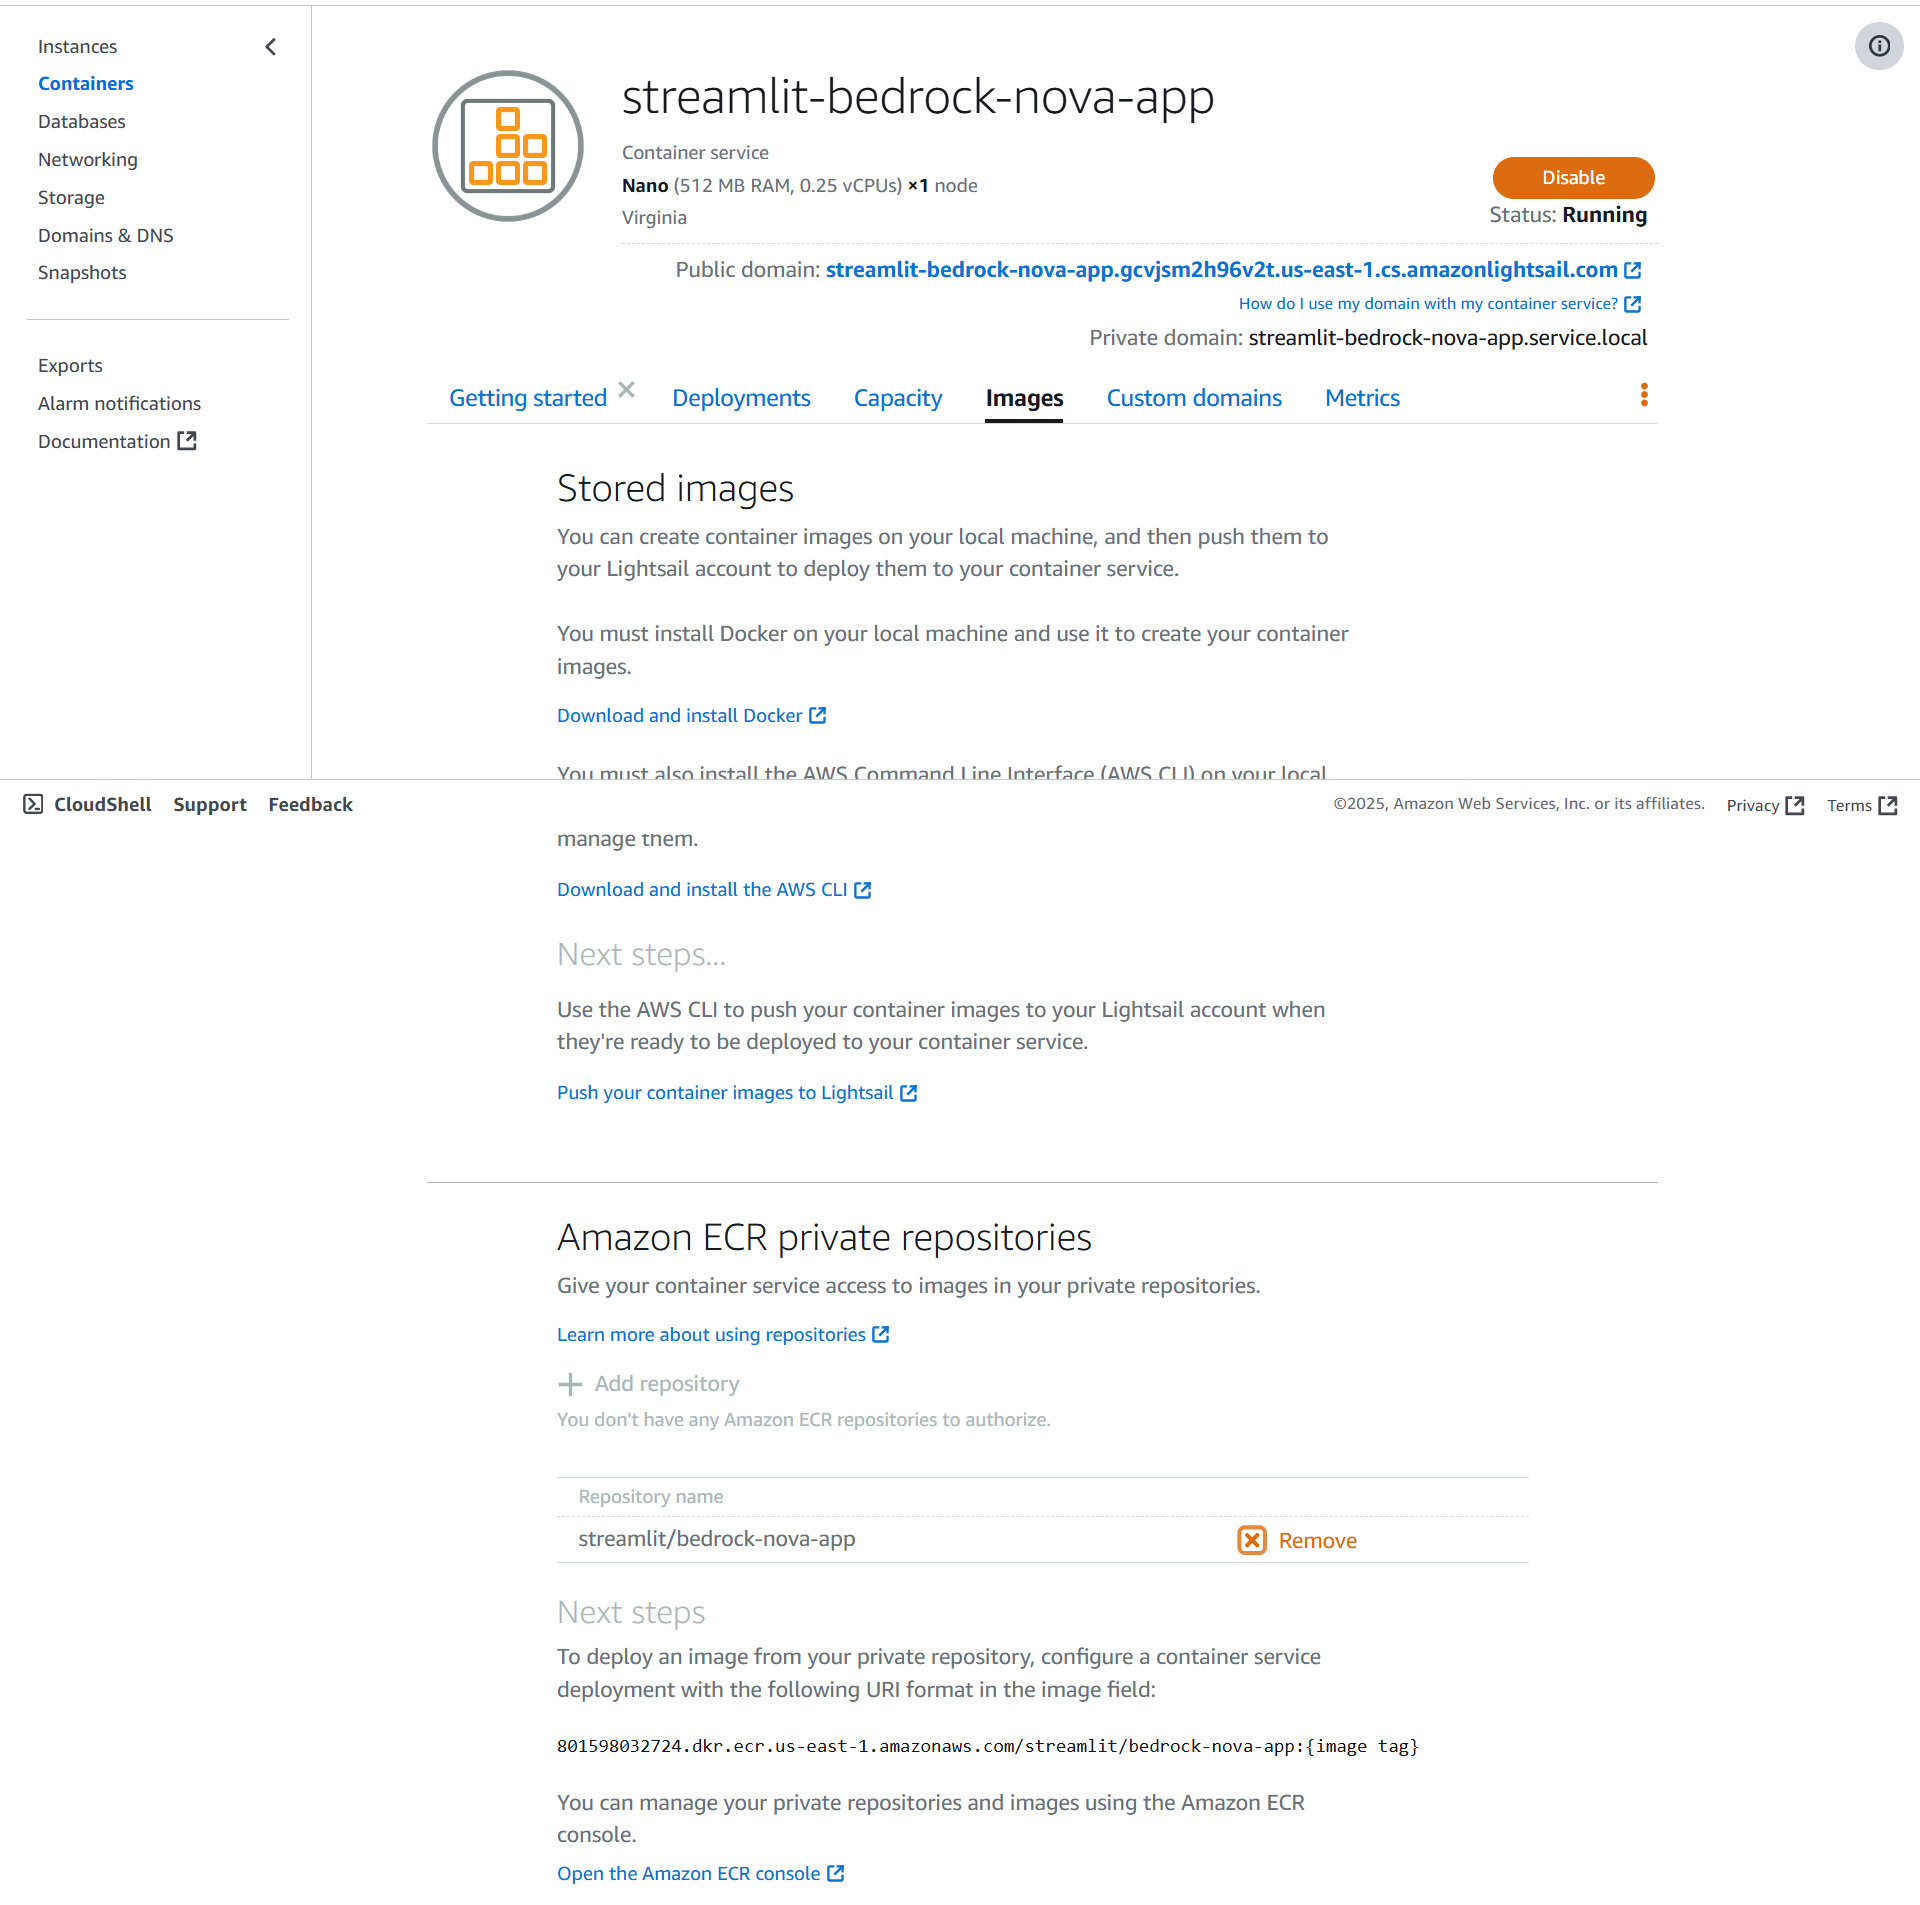Open the CloudShell terminal icon
Viewport: 1920px width, 1905px height.
(x=33, y=804)
